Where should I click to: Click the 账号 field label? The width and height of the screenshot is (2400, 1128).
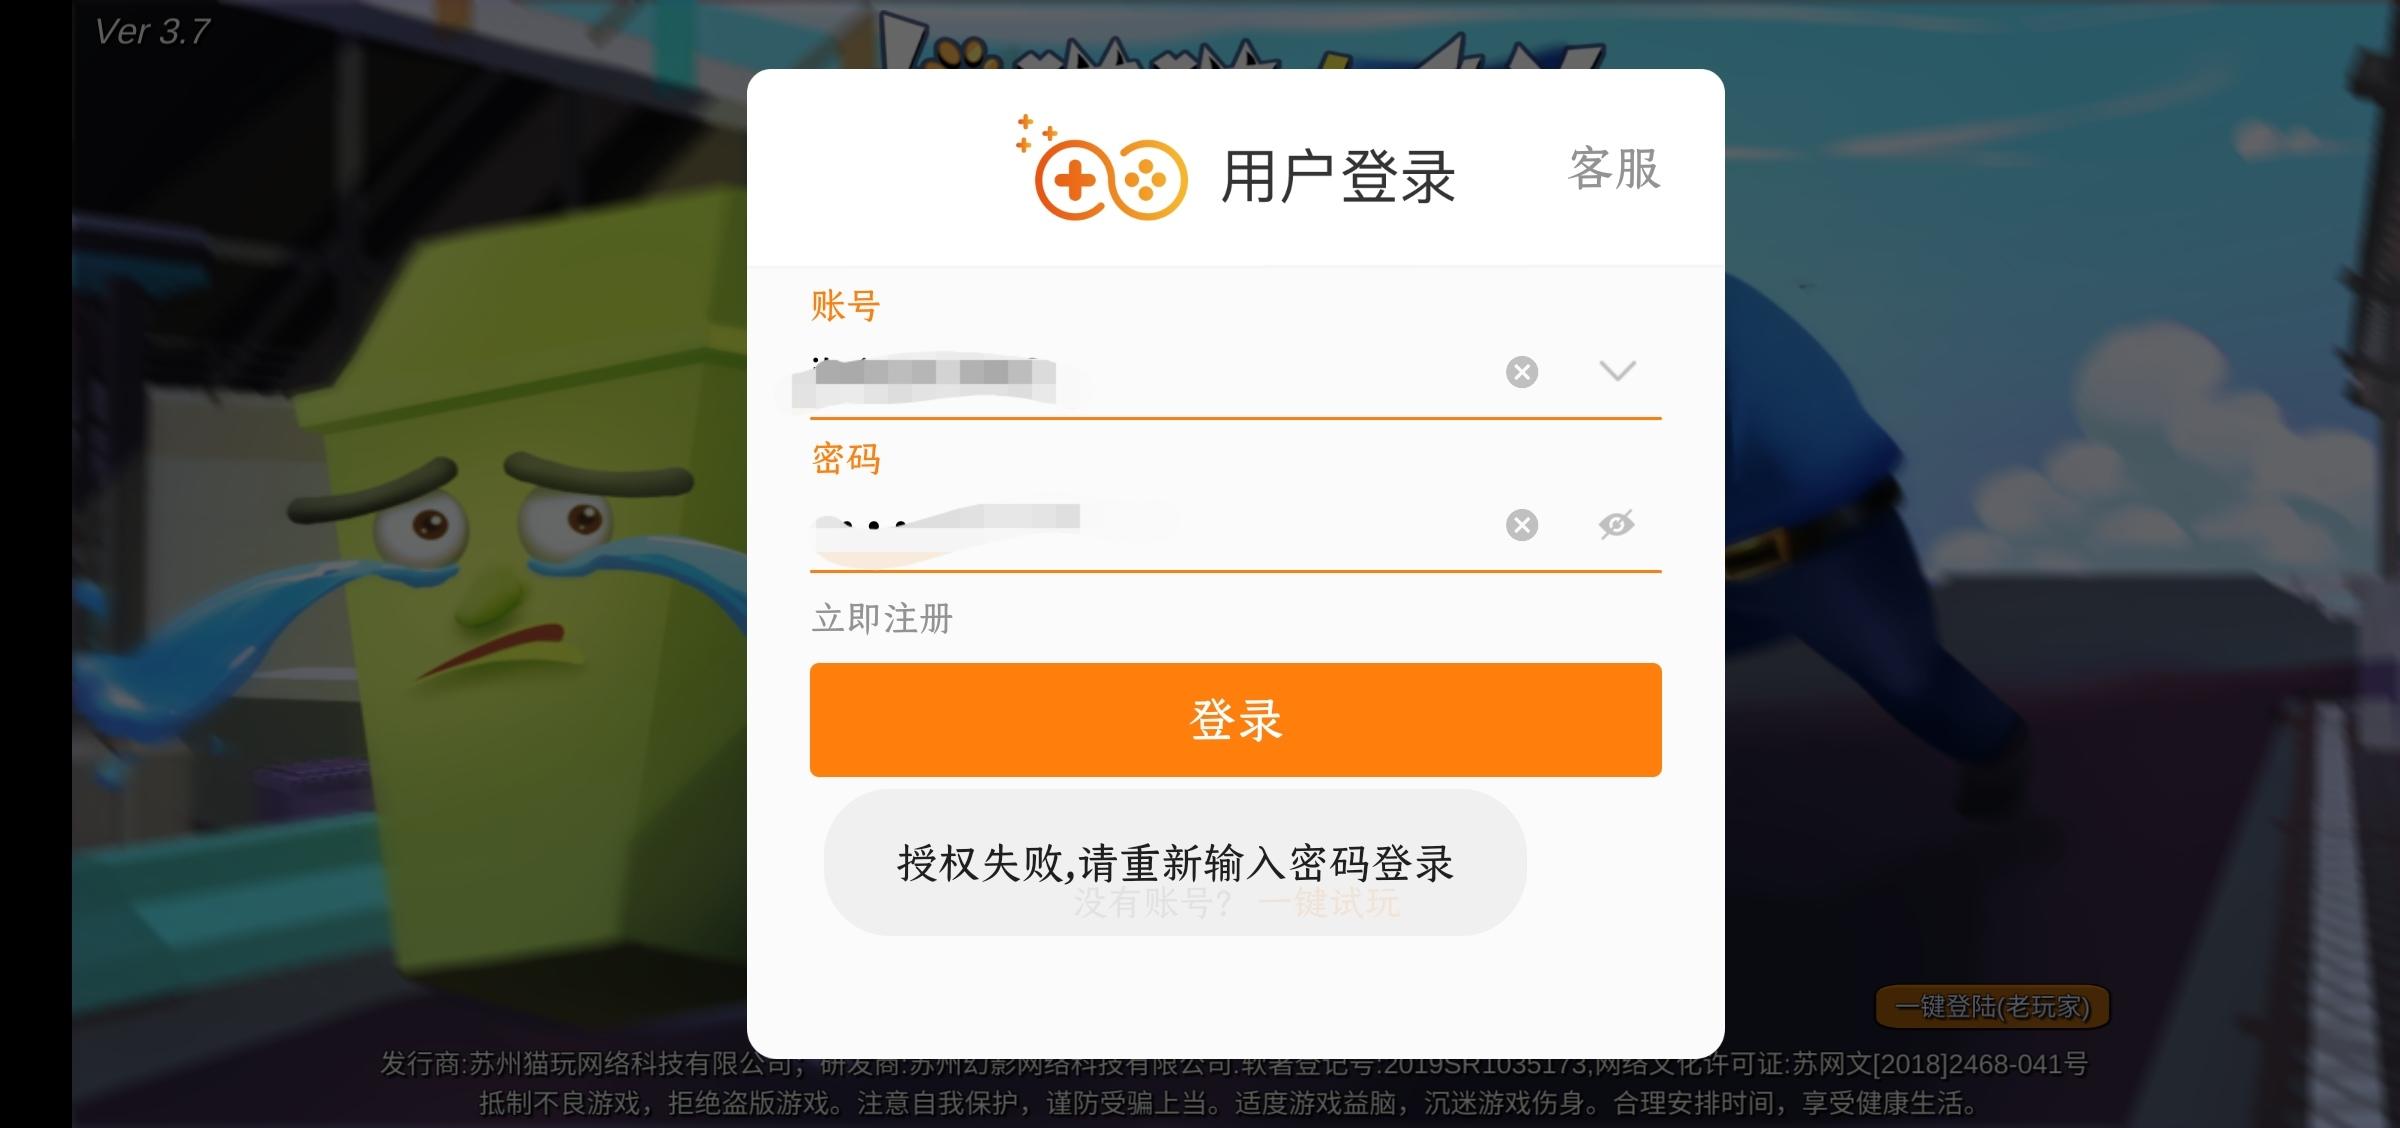tap(845, 305)
